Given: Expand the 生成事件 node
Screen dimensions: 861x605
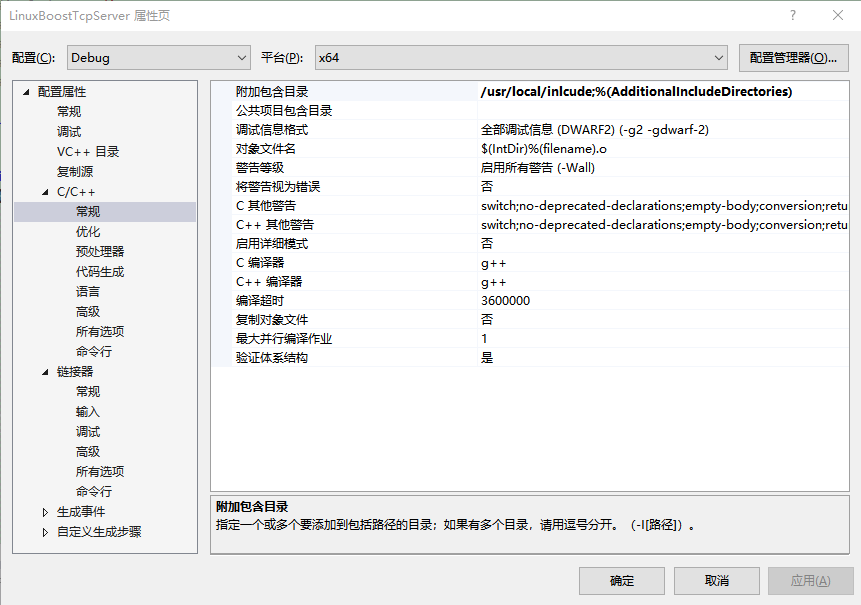Looking at the screenshot, I should pyautogui.click(x=44, y=511).
